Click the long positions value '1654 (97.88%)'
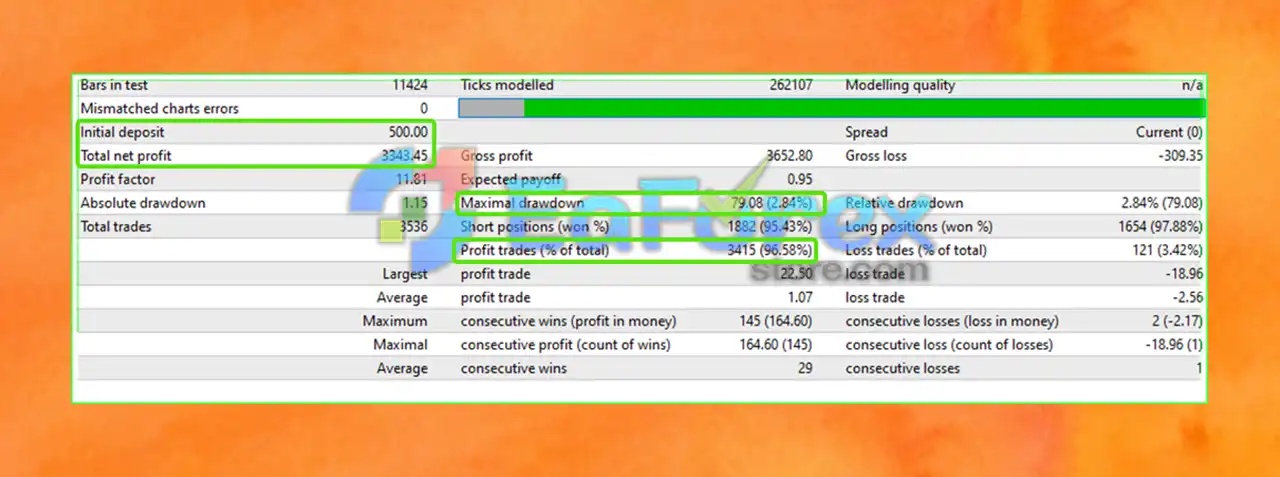Screen dimensions: 1280x477 (x=1160, y=227)
